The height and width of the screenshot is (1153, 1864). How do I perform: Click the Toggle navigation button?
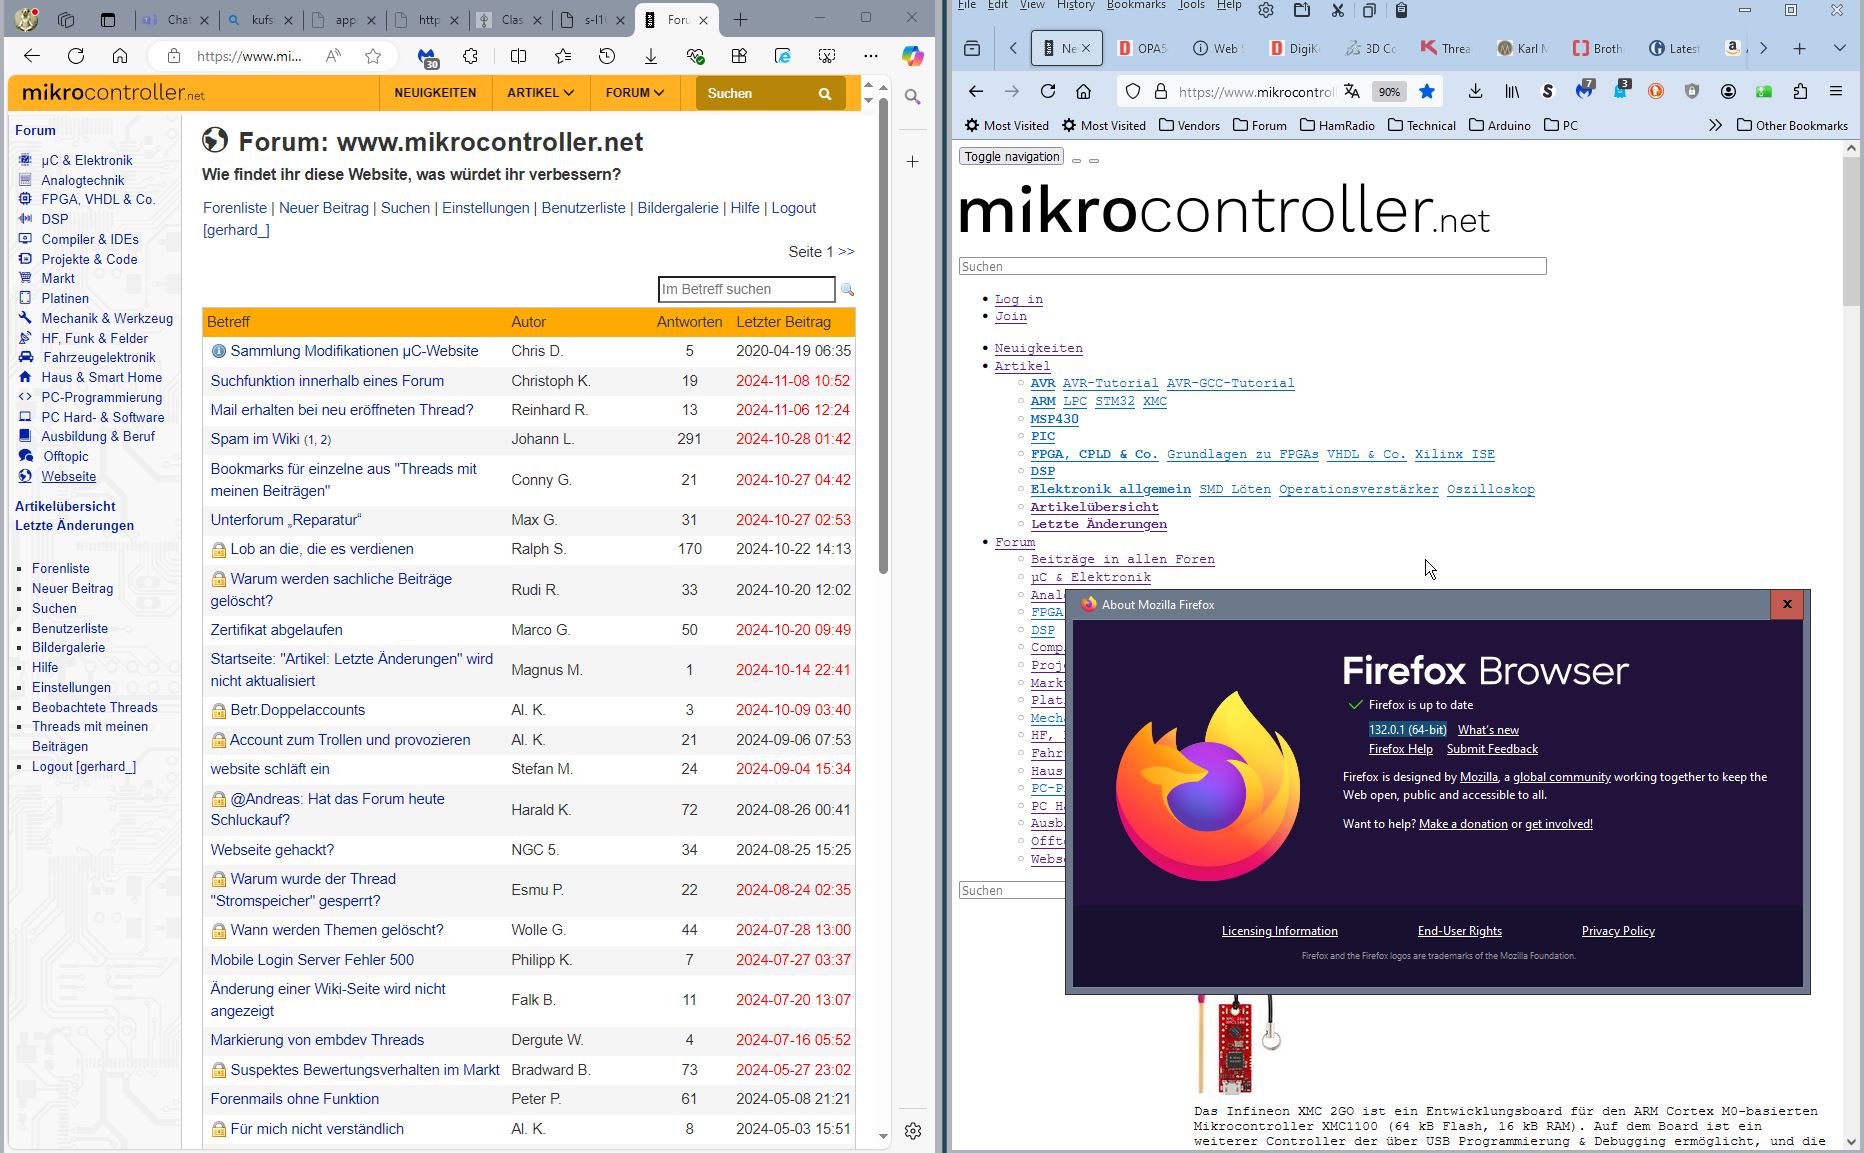pyautogui.click(x=1011, y=156)
